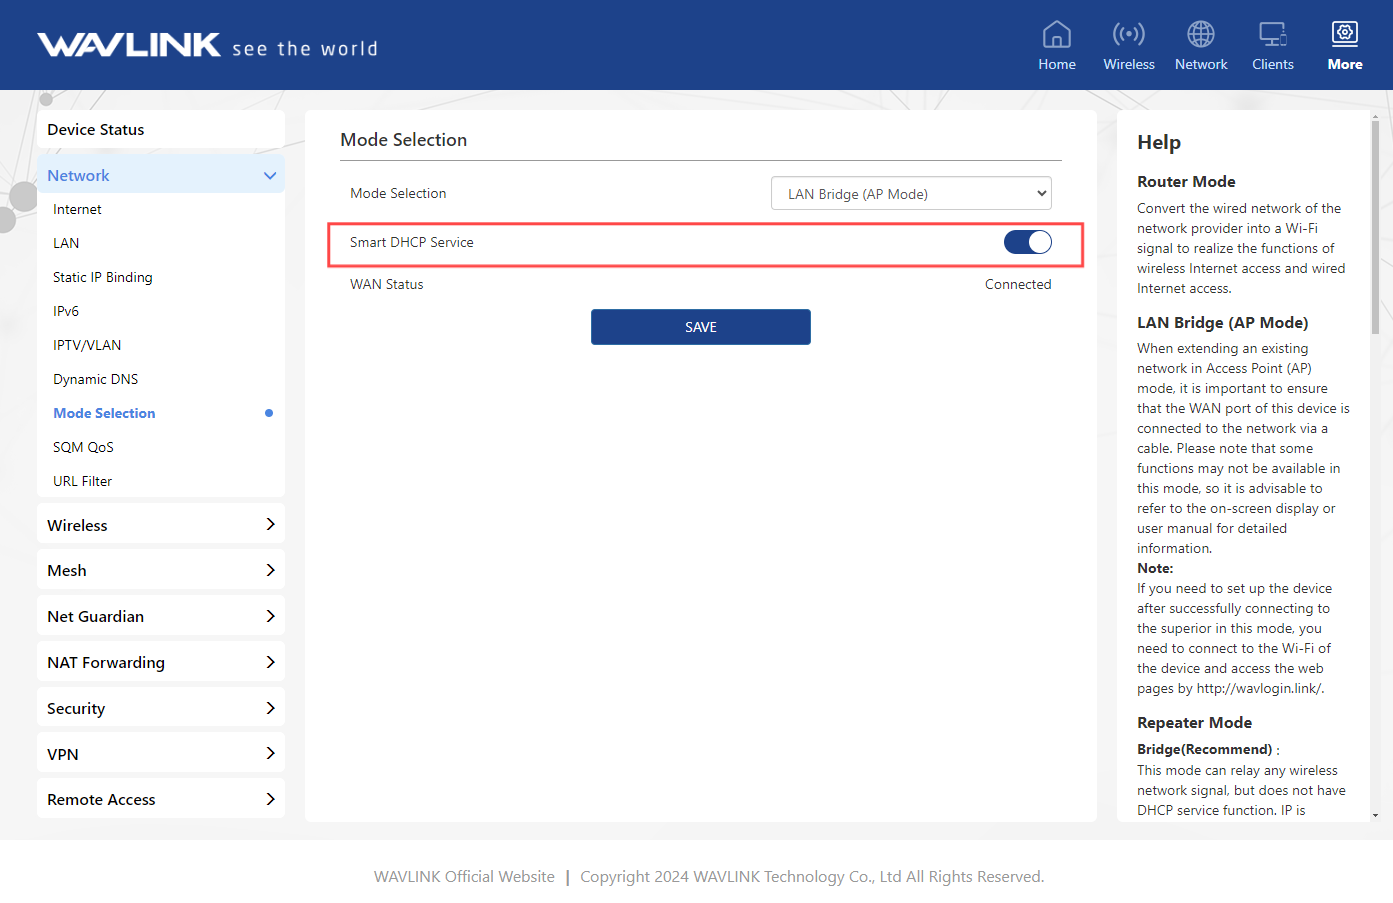Click the Help panel scrollbar
Screen dimensions: 1393x903
point(1375,230)
